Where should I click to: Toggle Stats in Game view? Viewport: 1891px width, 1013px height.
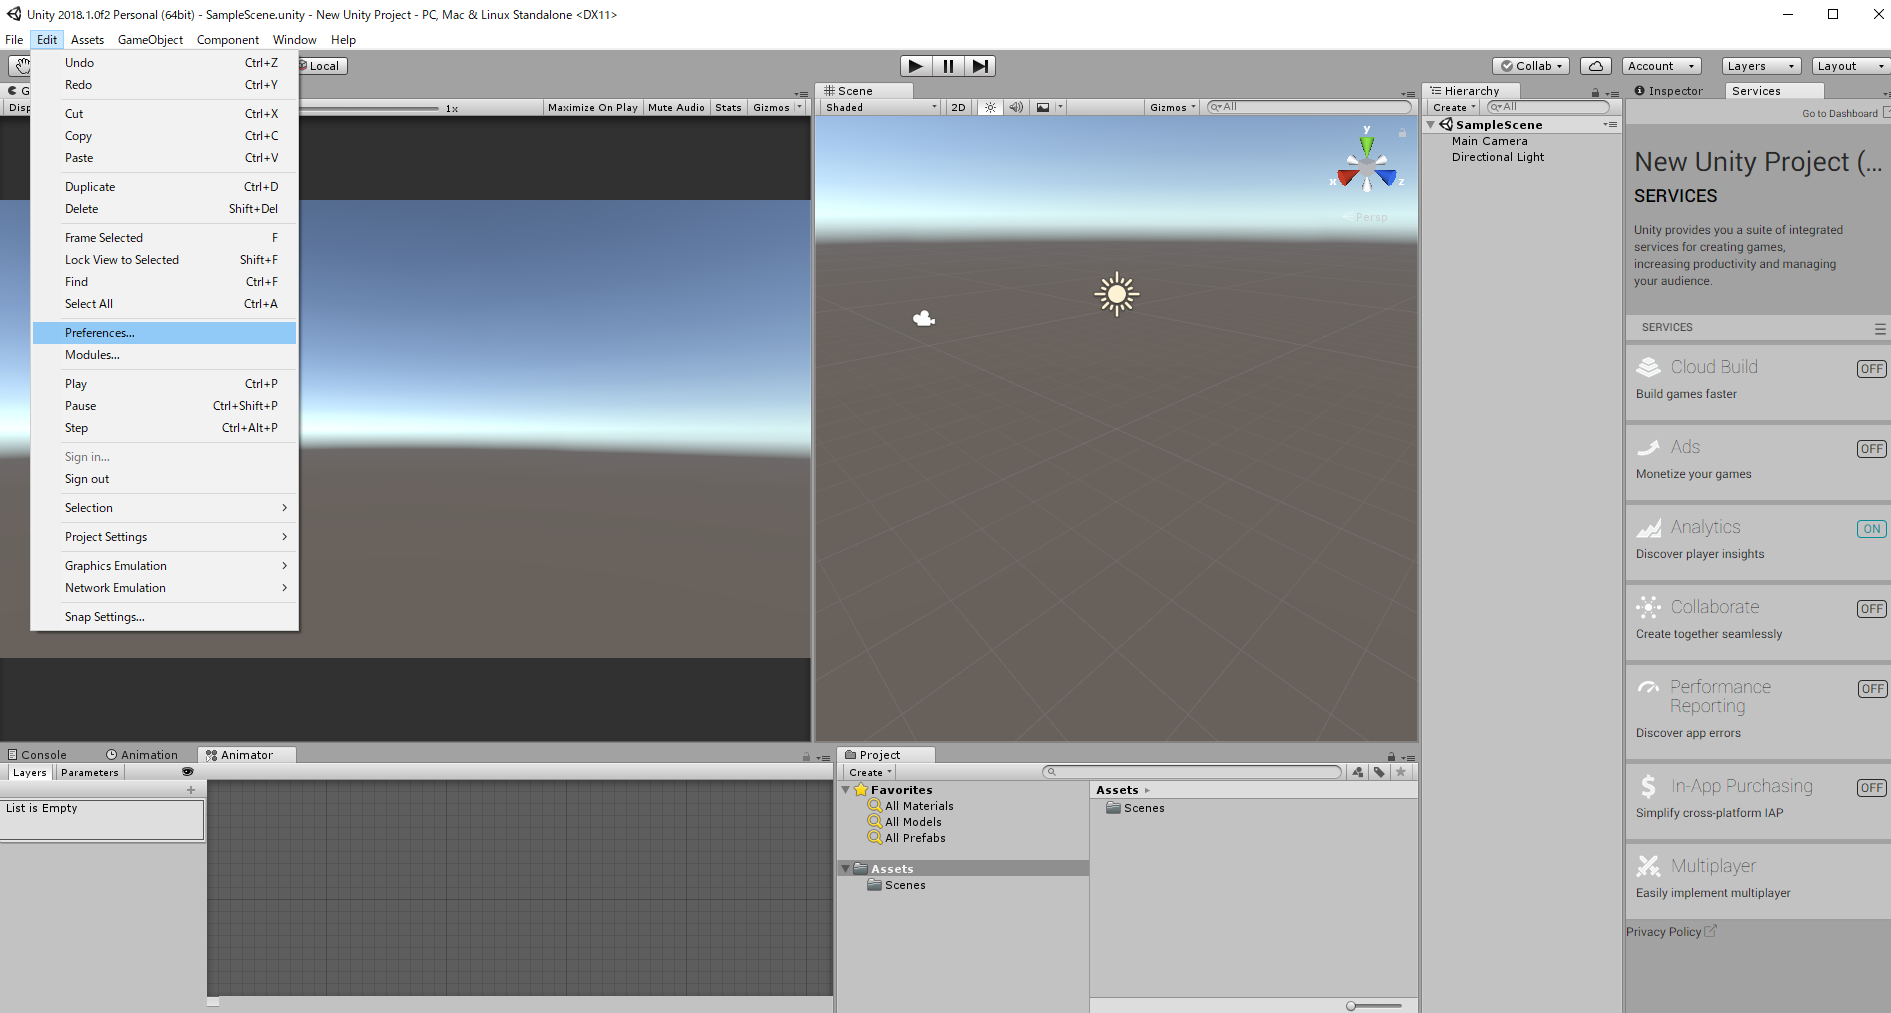point(728,107)
